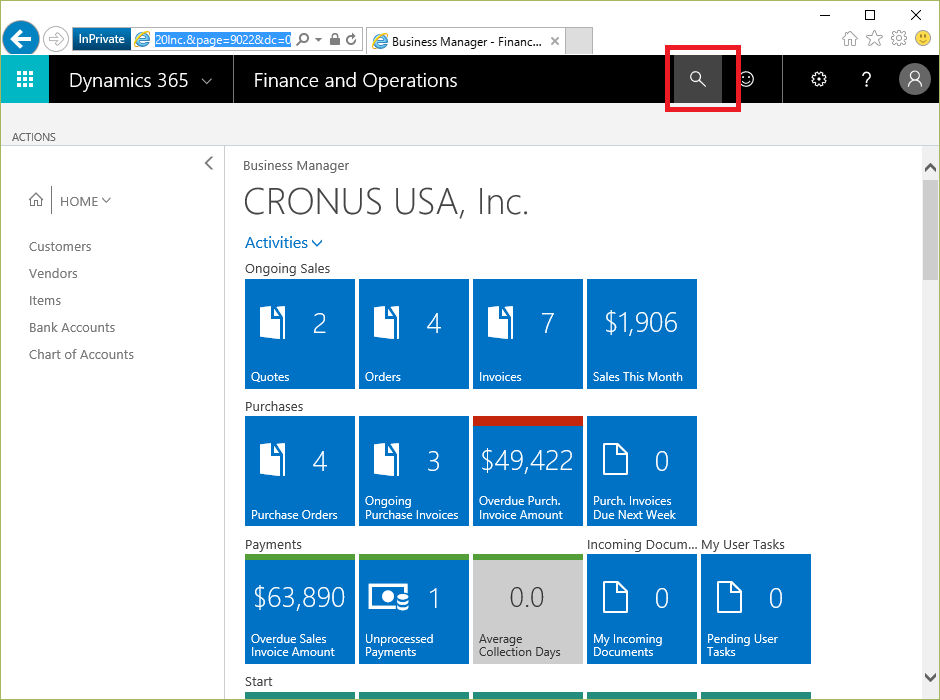This screenshot has width=940, height=700.
Task: Refresh the page with the reload icon
Action: [351, 40]
